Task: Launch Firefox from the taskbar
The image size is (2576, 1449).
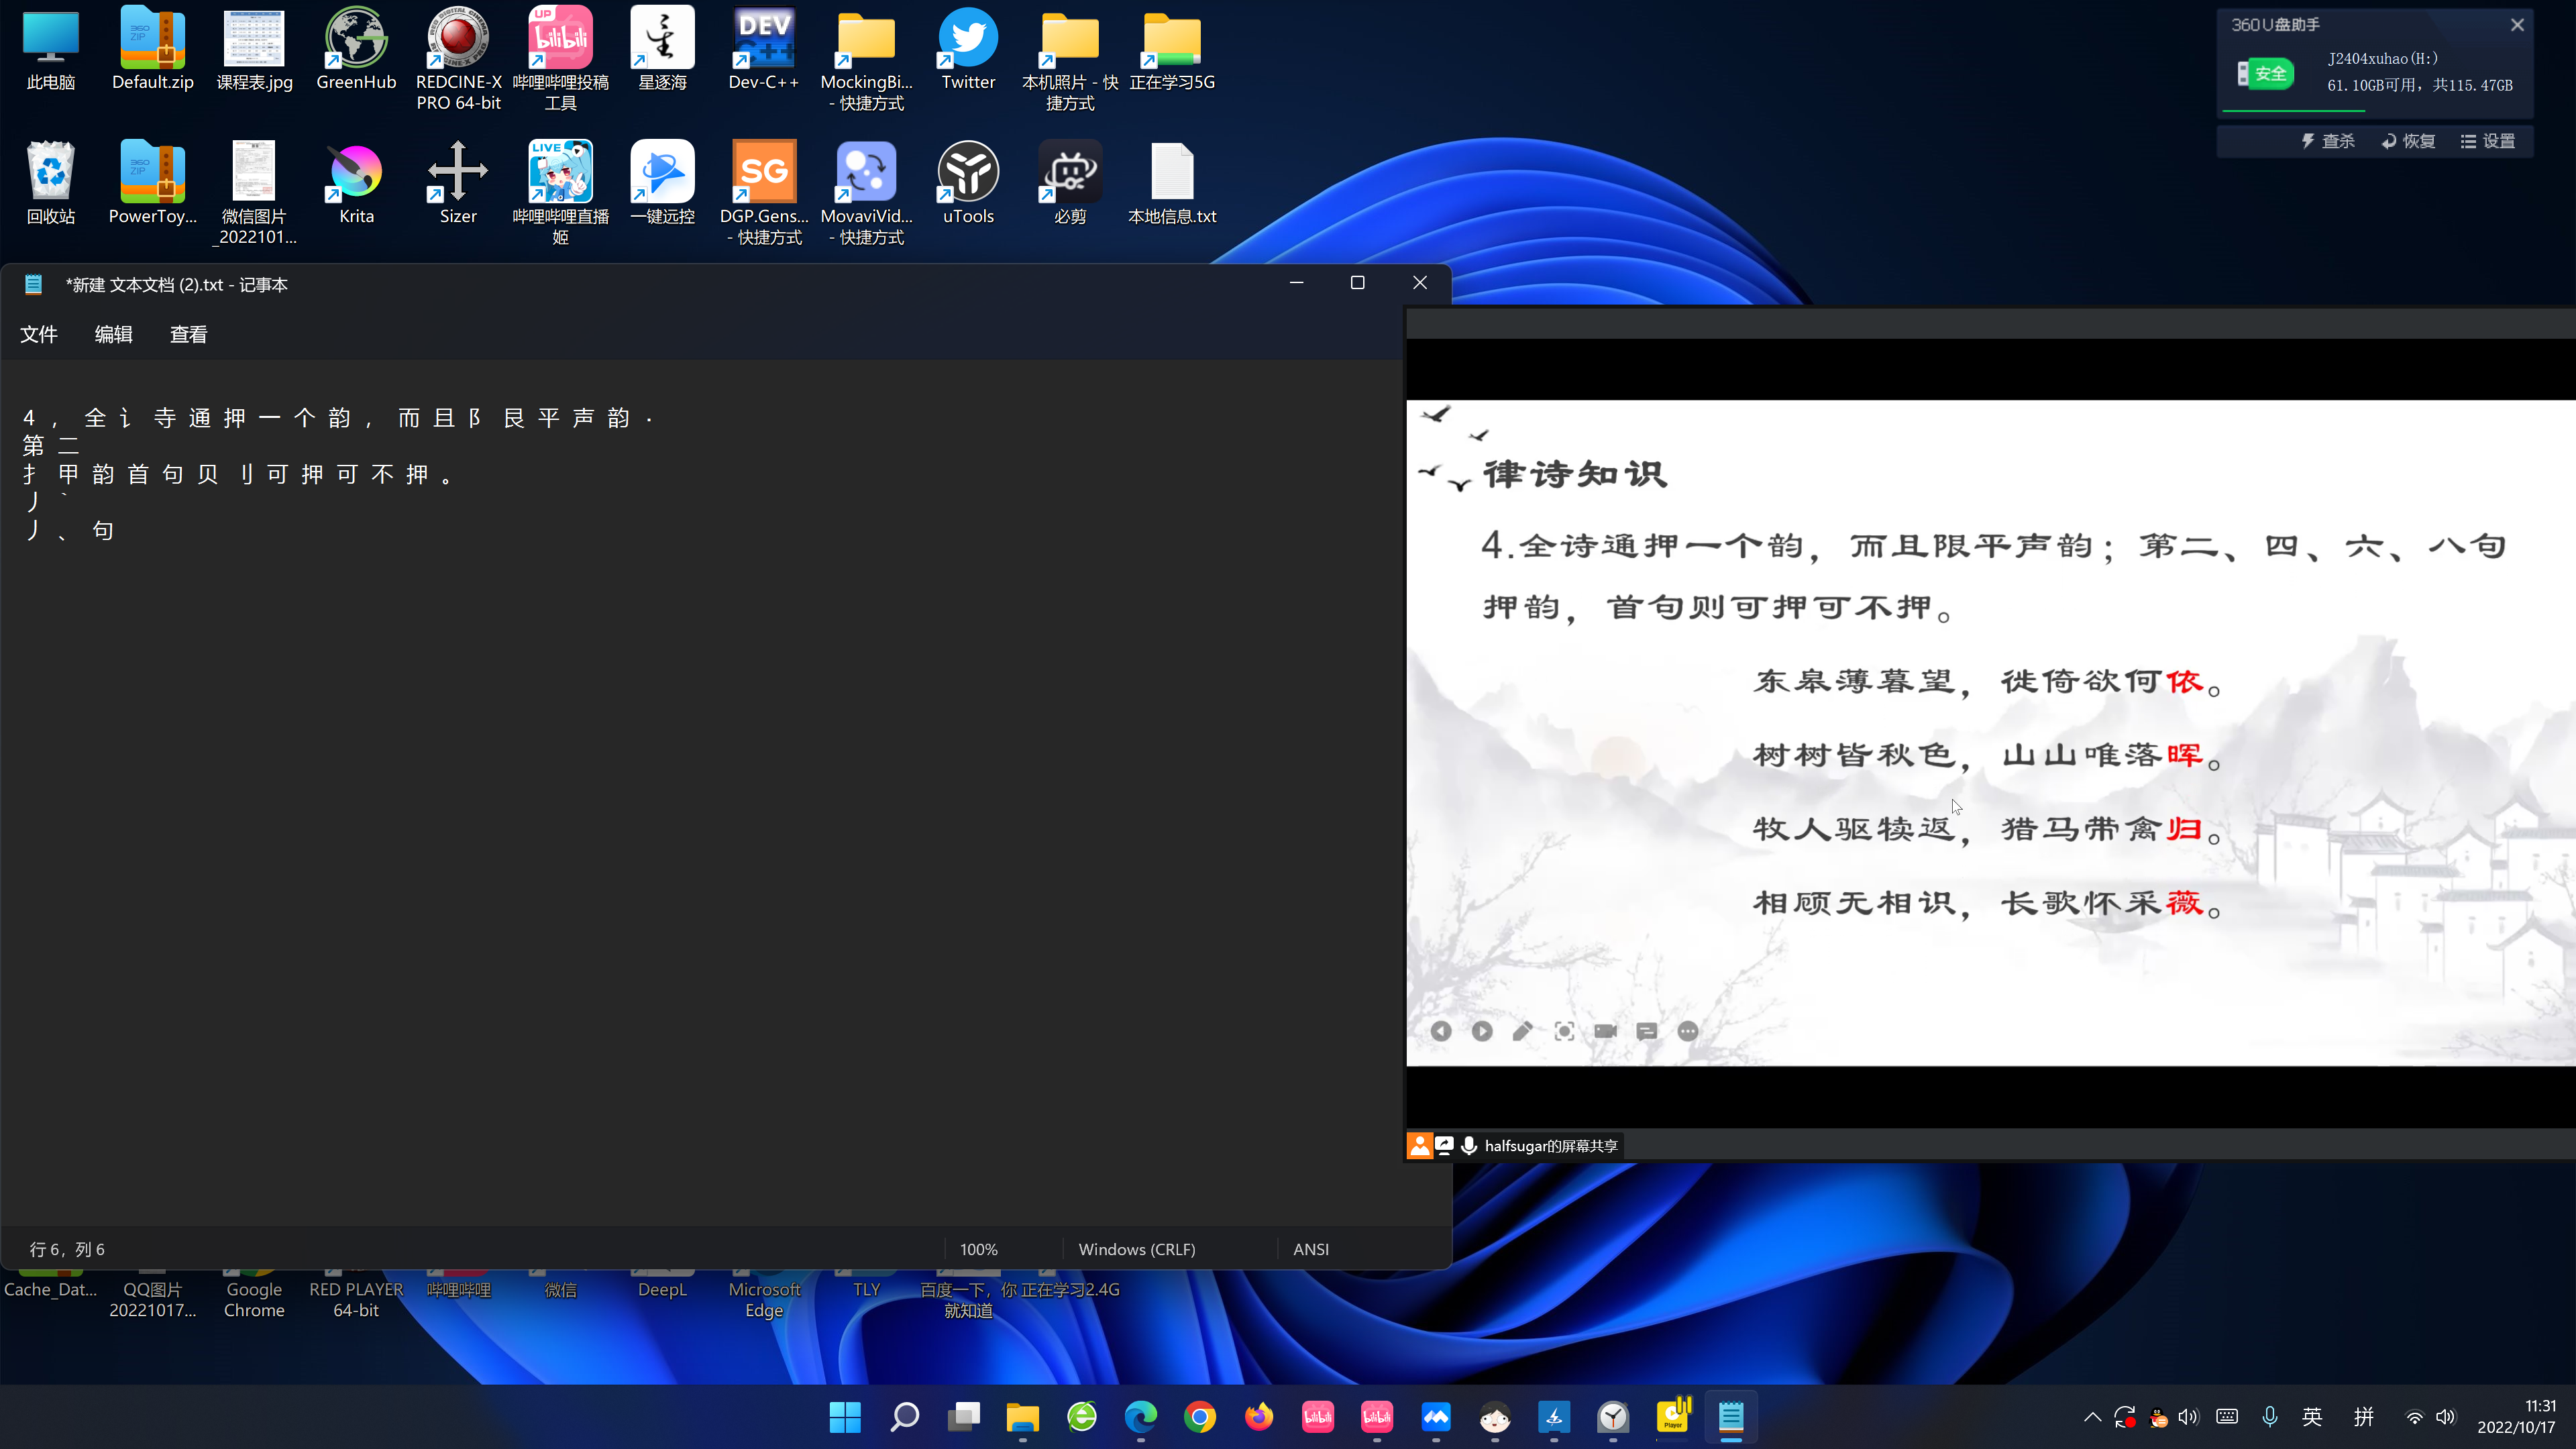Action: [x=1259, y=1417]
